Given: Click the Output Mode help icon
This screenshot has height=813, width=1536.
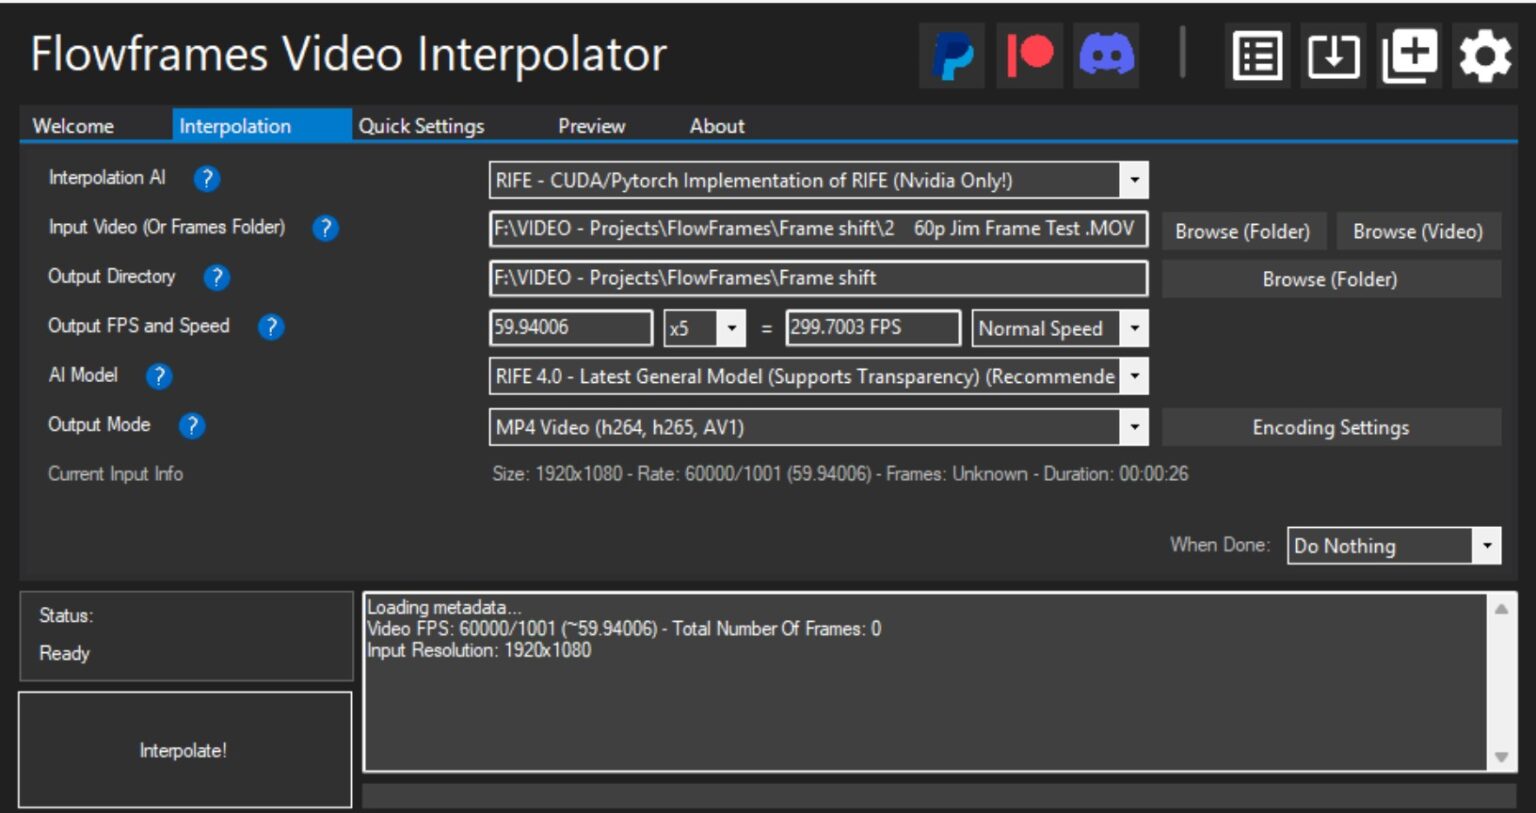Looking at the screenshot, I should (x=190, y=425).
